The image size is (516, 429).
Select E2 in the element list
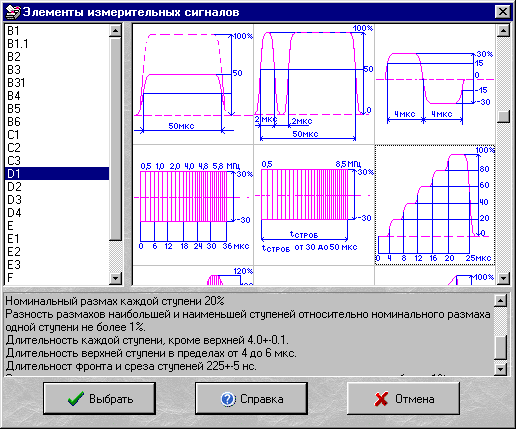coord(57,252)
